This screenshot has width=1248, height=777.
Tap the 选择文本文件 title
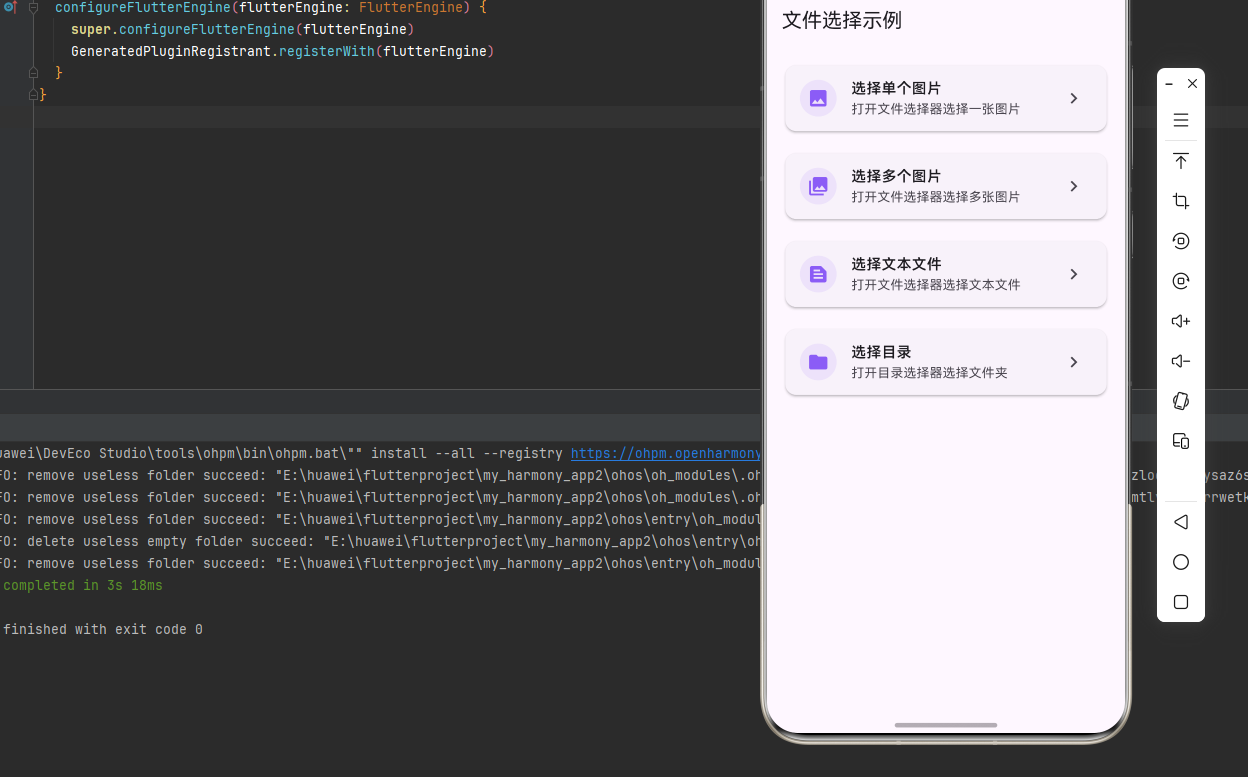896,264
